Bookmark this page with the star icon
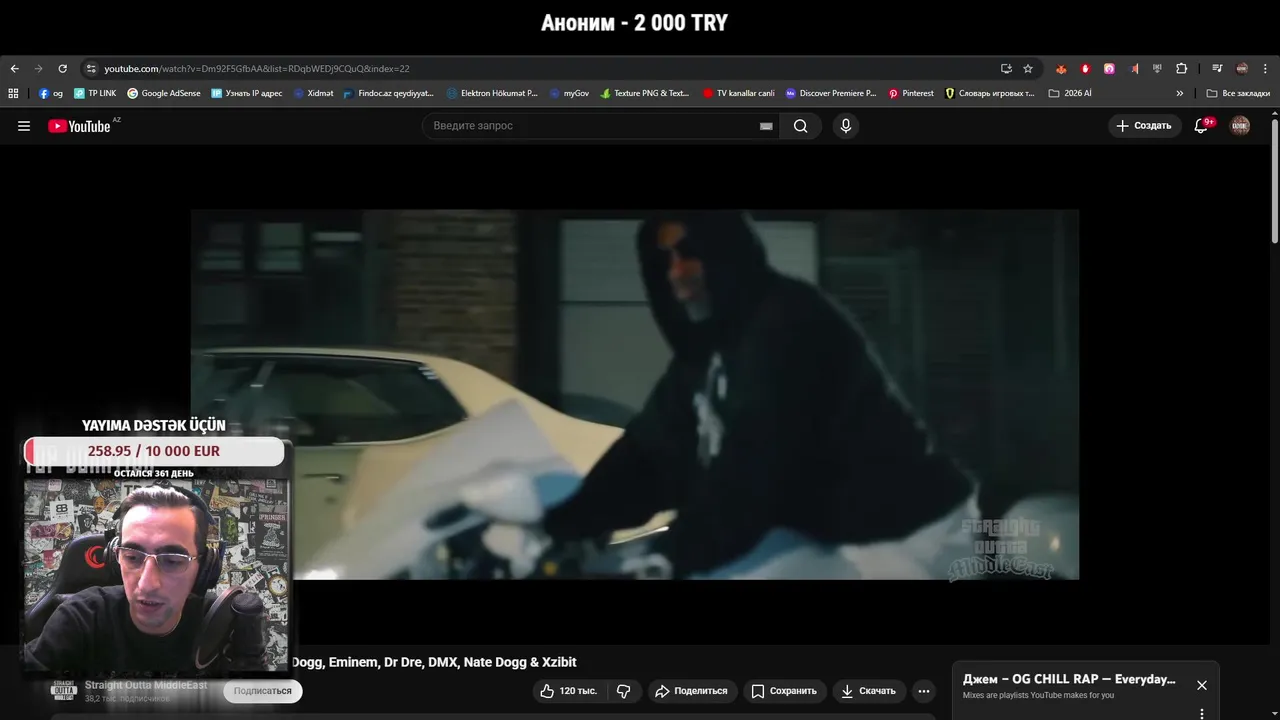Image resolution: width=1280 pixels, height=720 pixels. click(1028, 69)
